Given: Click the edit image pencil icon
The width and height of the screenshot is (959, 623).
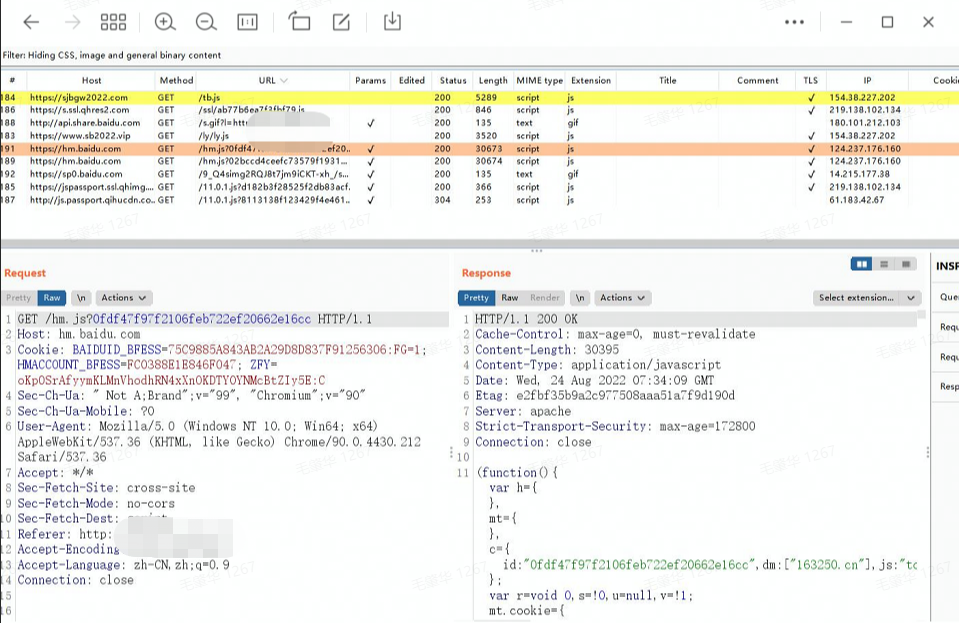Looking at the screenshot, I should [x=341, y=22].
